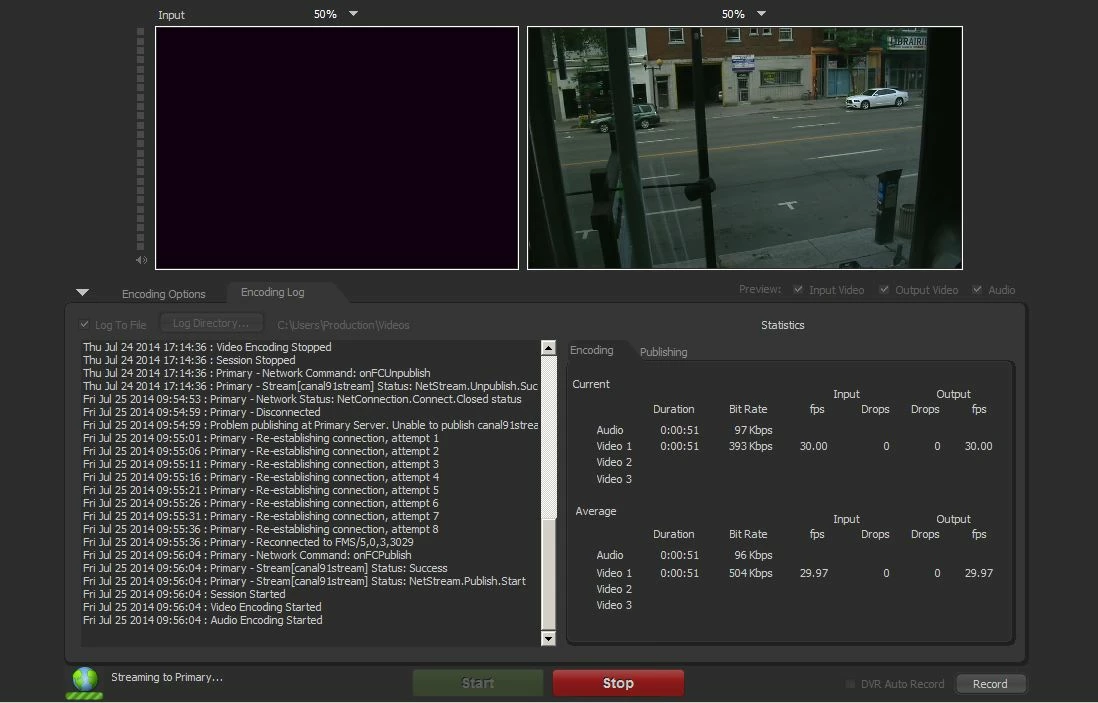Click the average Video 1 bit rate 504 Kbps

pyautogui.click(x=750, y=573)
